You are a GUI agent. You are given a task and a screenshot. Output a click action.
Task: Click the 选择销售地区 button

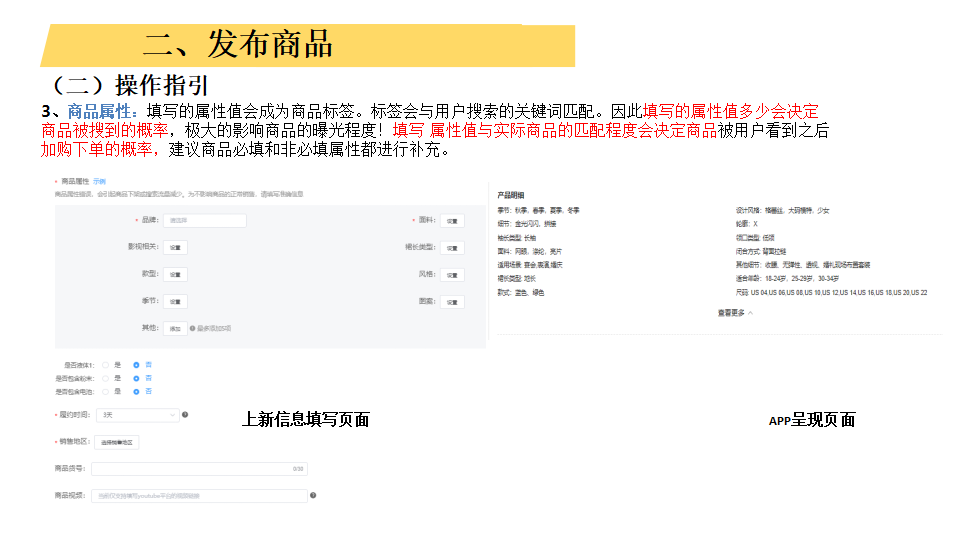[x=116, y=442]
